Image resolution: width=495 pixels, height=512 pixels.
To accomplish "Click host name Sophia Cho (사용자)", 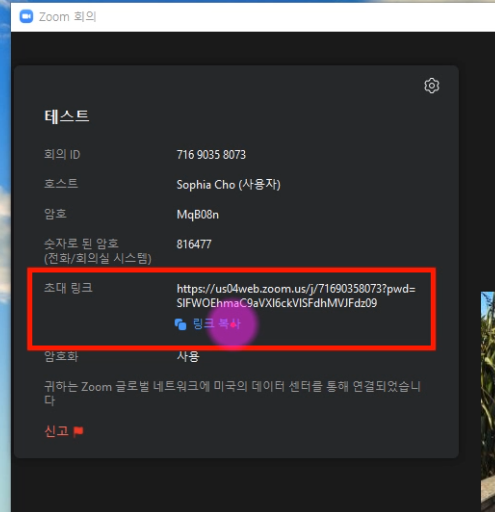I will 228,185.
